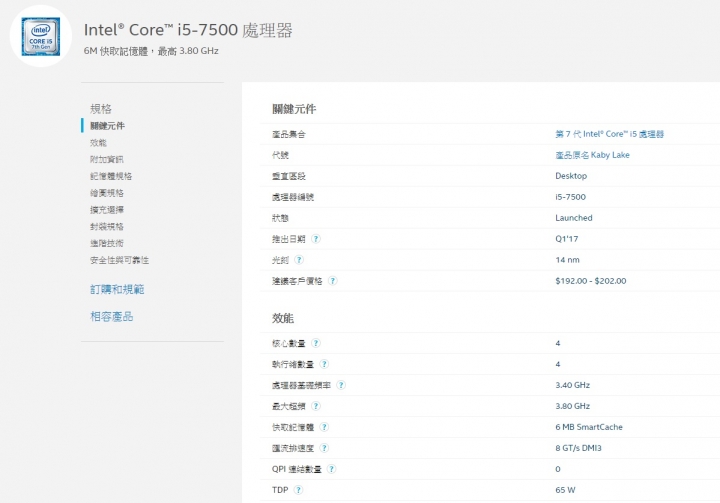
Task: Click the 6 MB SmartCache value
Action: click(589, 427)
